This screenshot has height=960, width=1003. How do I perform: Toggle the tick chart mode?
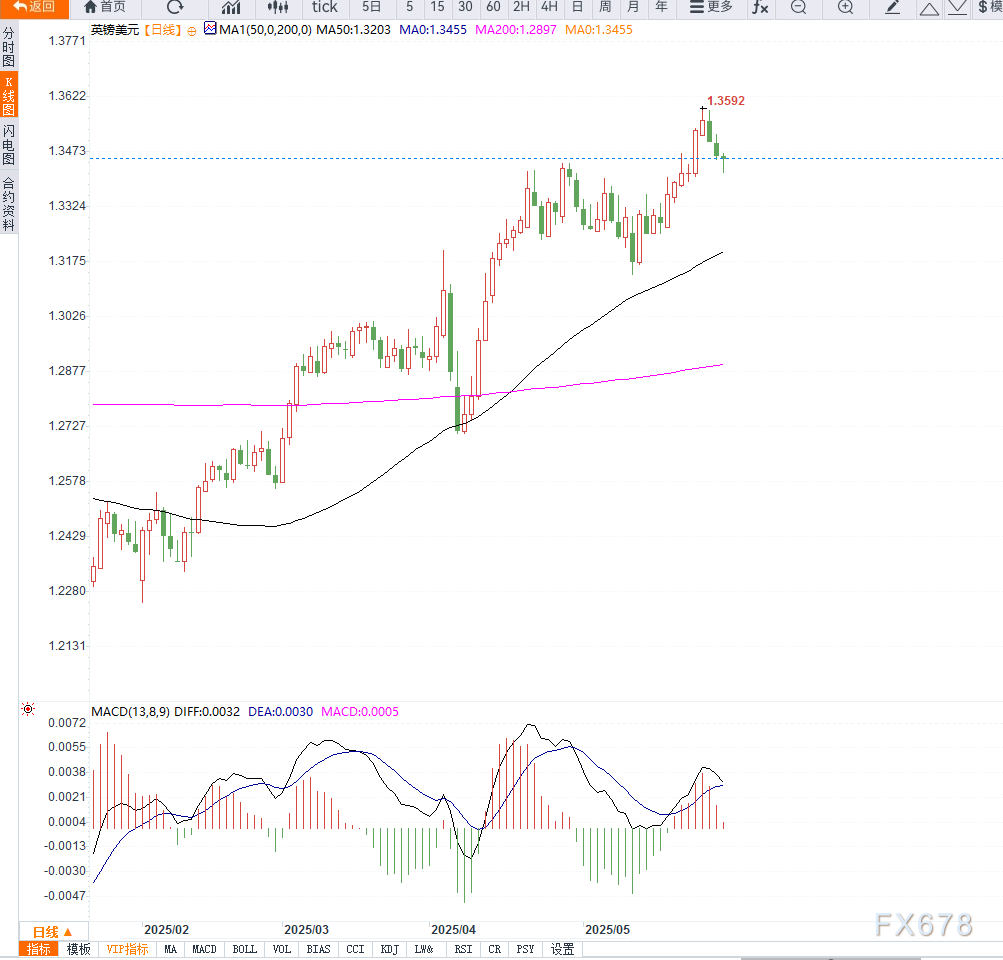coord(325,8)
